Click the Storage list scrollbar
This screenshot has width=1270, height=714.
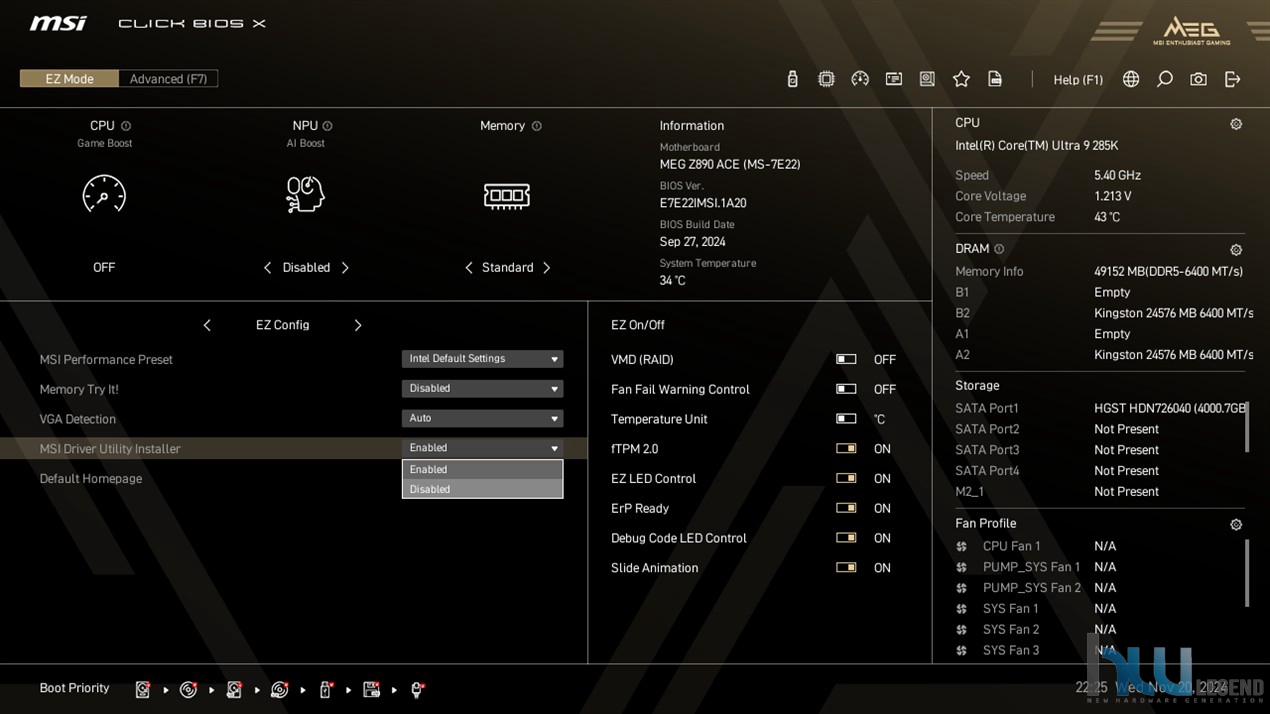click(x=1246, y=426)
